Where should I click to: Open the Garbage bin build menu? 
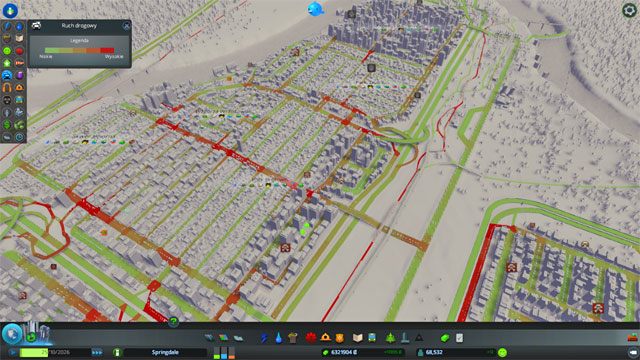coord(293,338)
